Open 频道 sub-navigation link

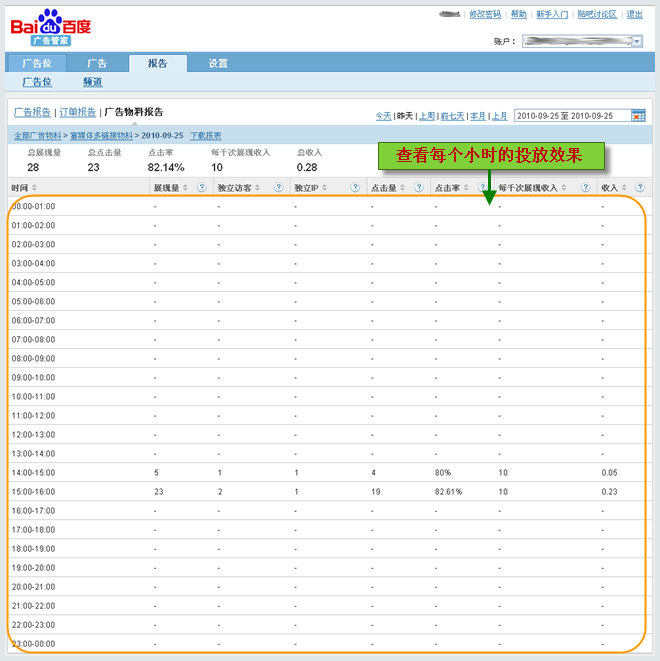(x=93, y=82)
